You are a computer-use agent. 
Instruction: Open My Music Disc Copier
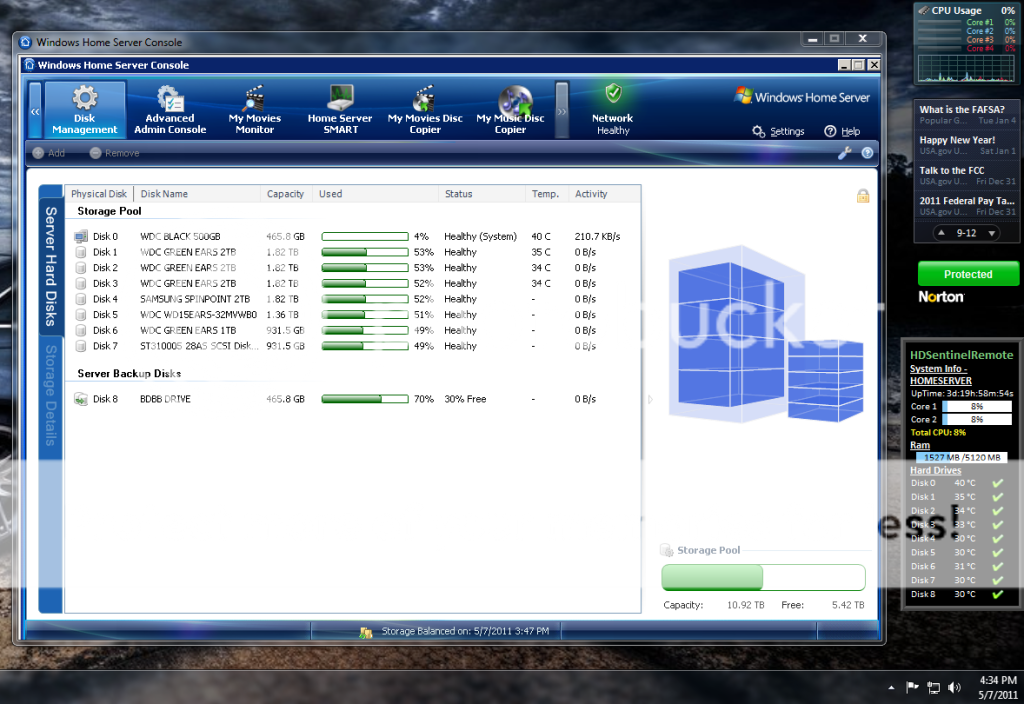coord(511,110)
